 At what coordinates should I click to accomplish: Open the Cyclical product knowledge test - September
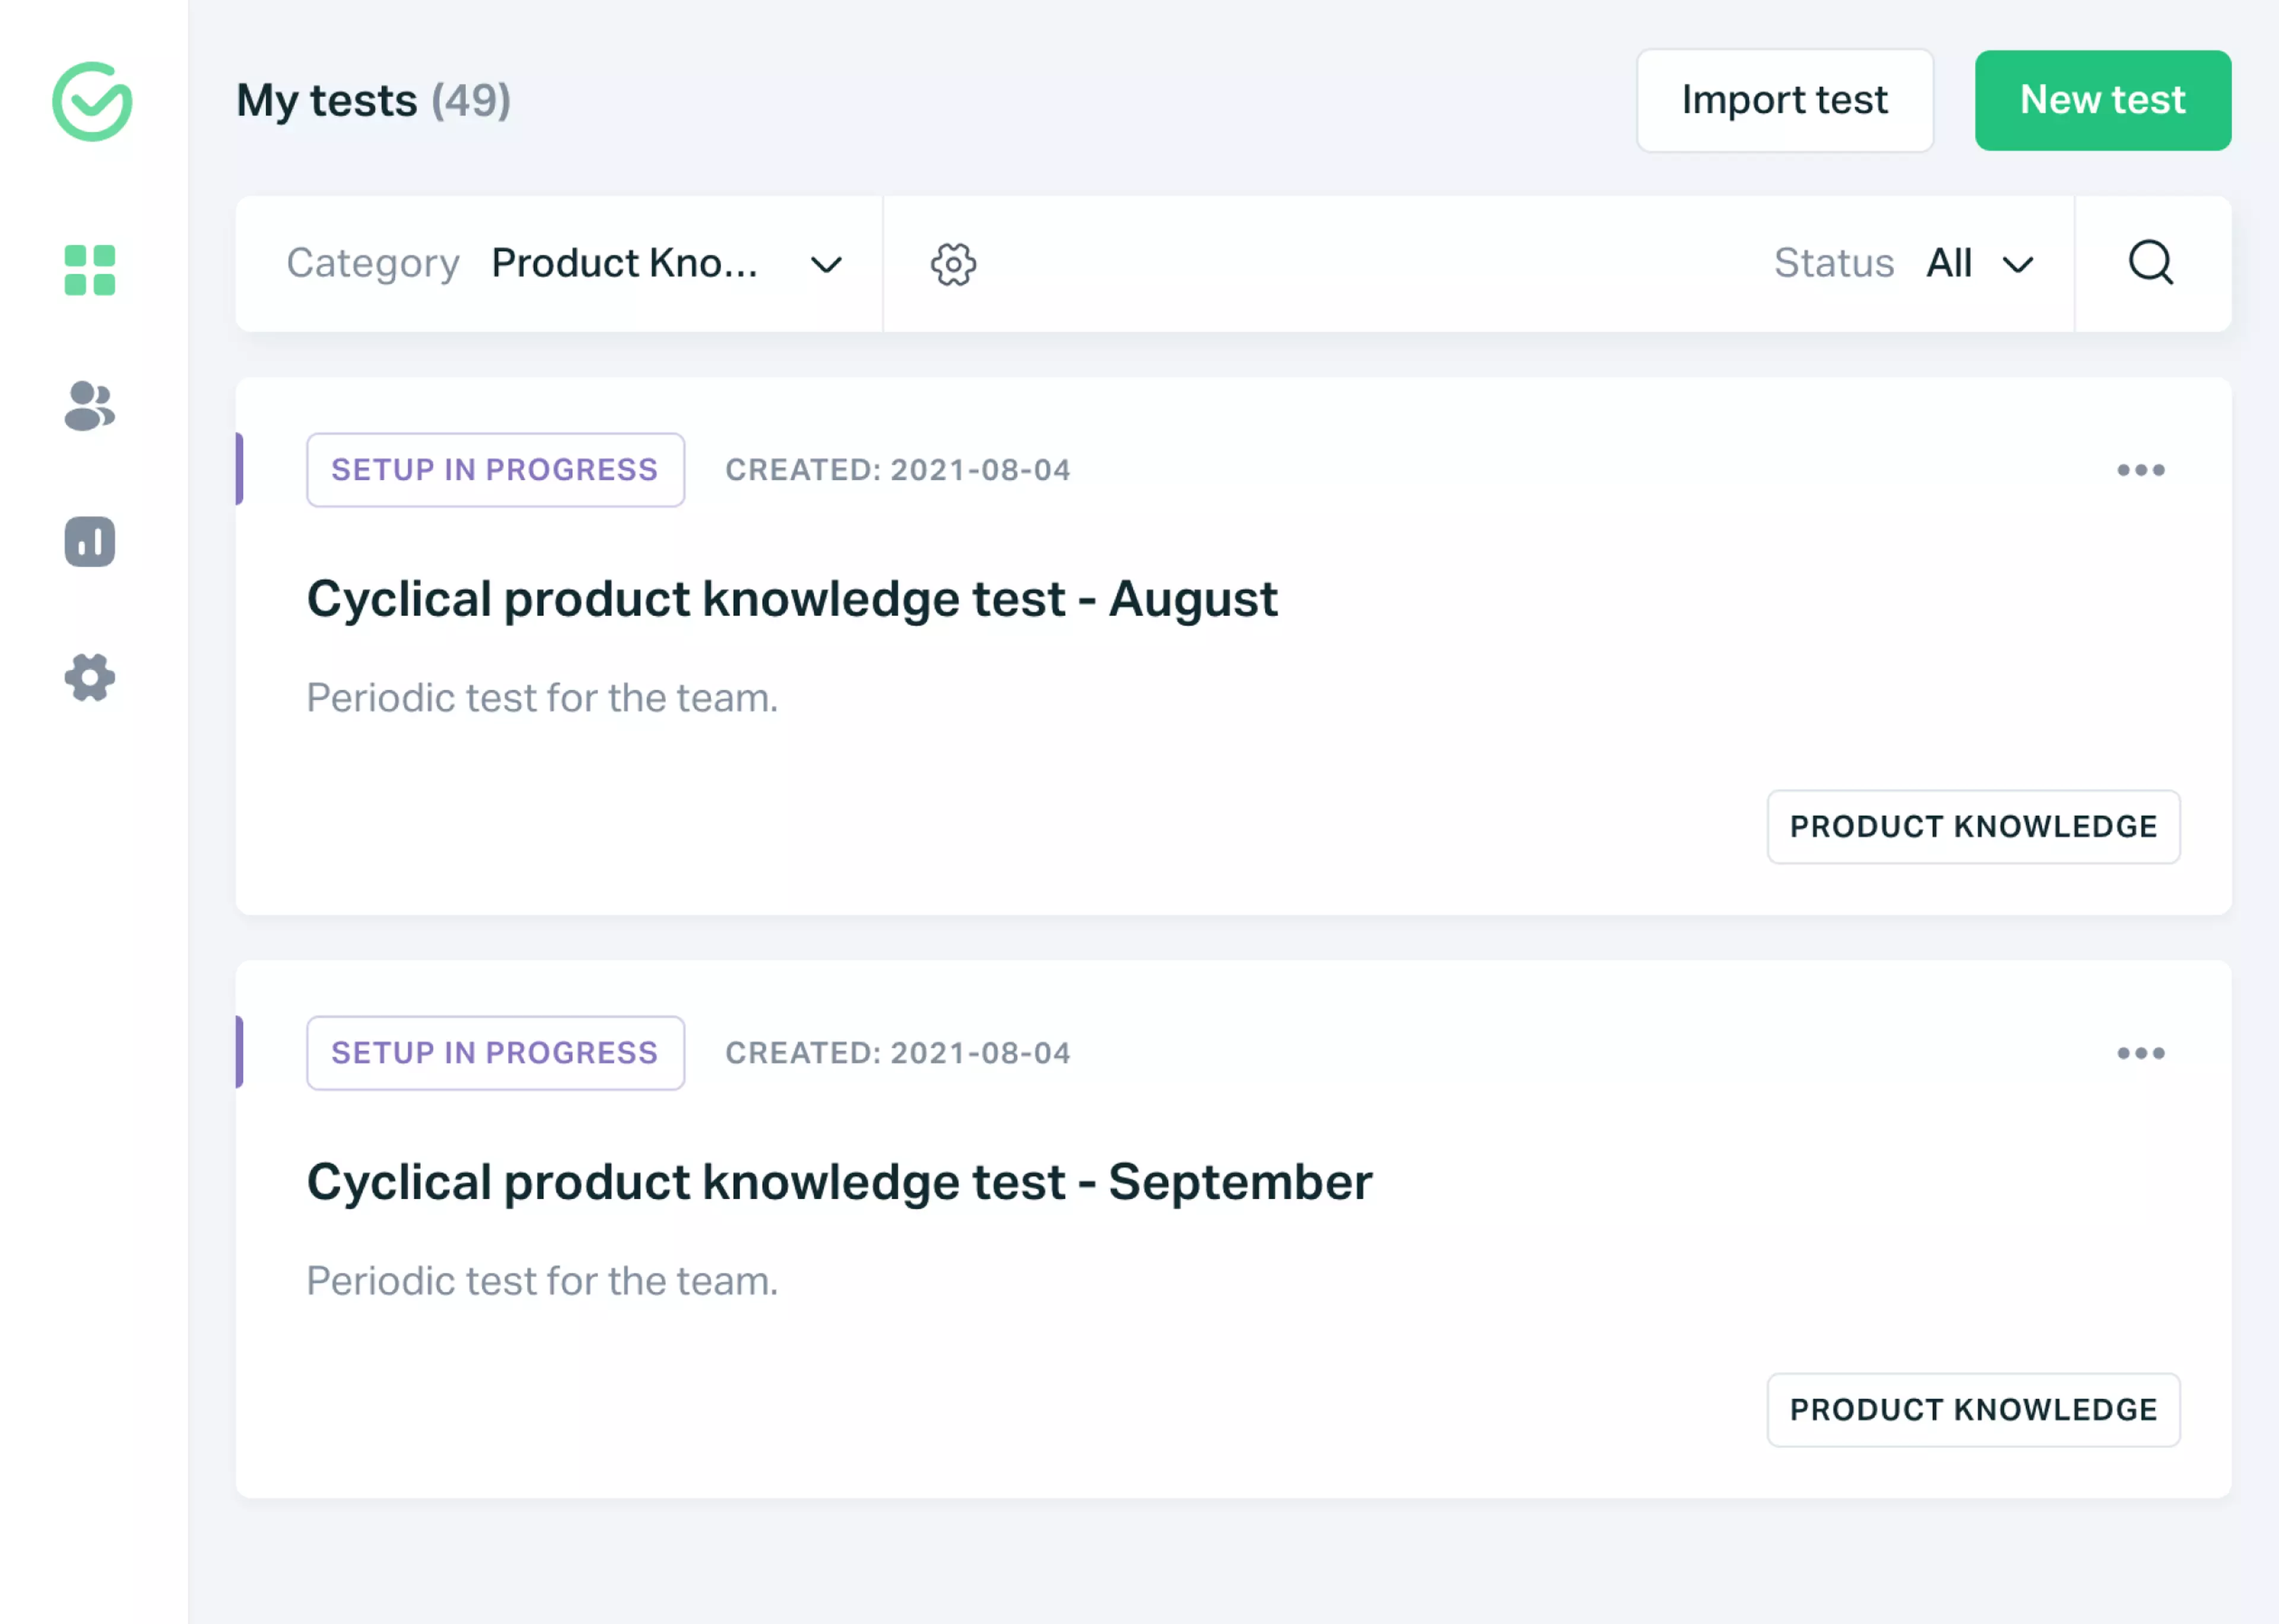(839, 1181)
